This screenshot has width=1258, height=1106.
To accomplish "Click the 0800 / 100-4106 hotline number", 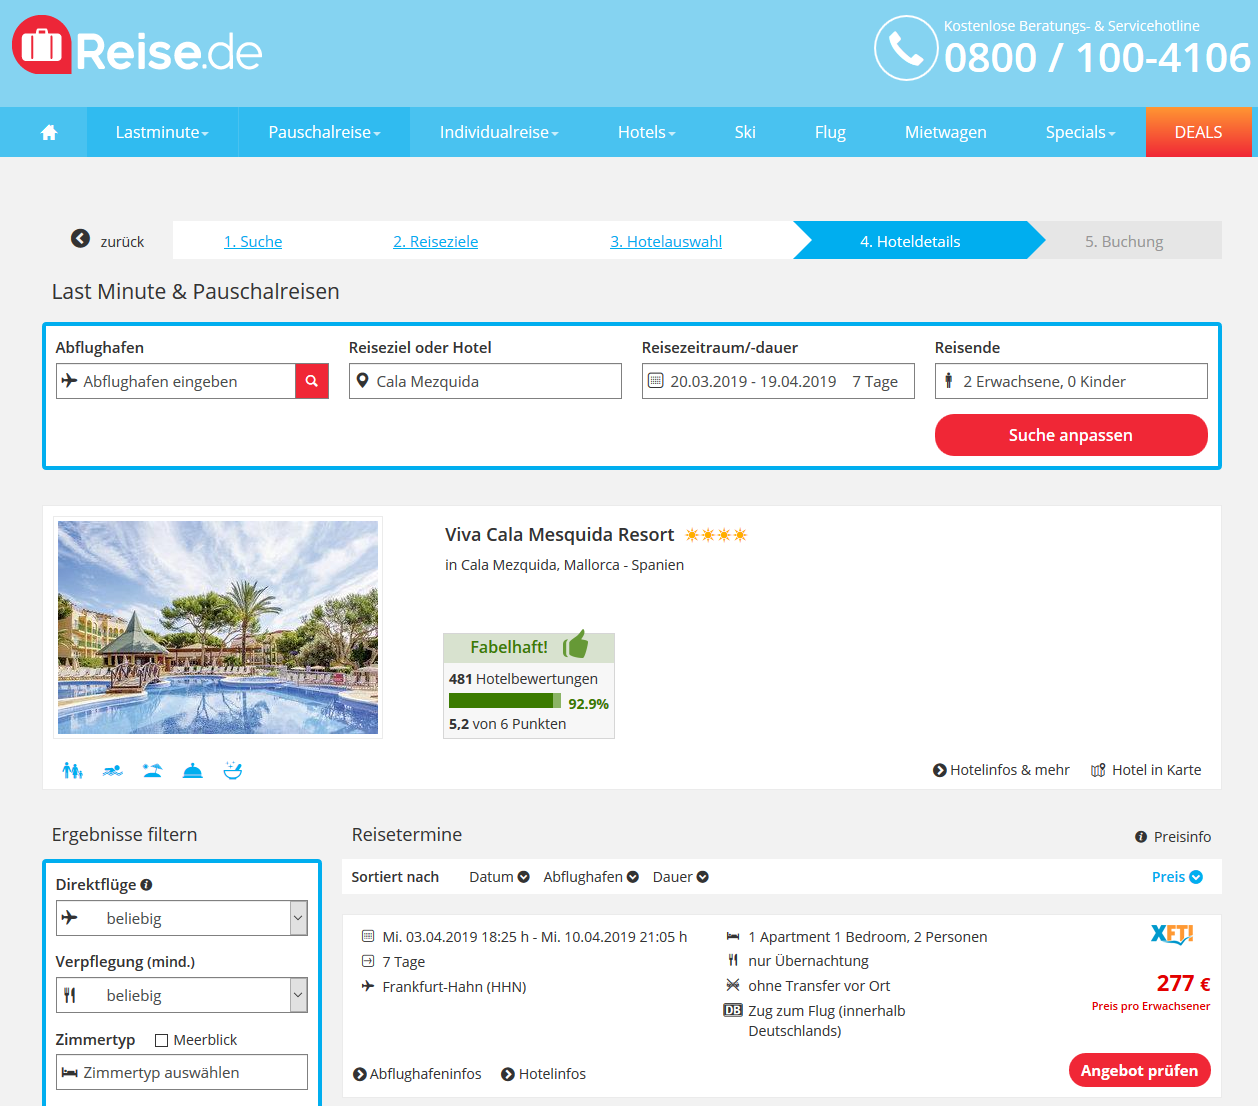I will (x=1097, y=58).
